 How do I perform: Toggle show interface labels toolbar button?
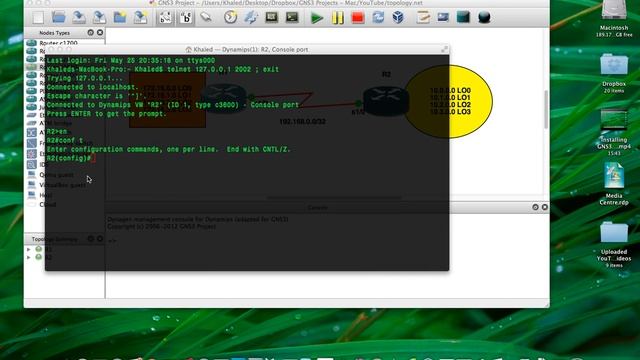pyautogui.click(x=165, y=18)
